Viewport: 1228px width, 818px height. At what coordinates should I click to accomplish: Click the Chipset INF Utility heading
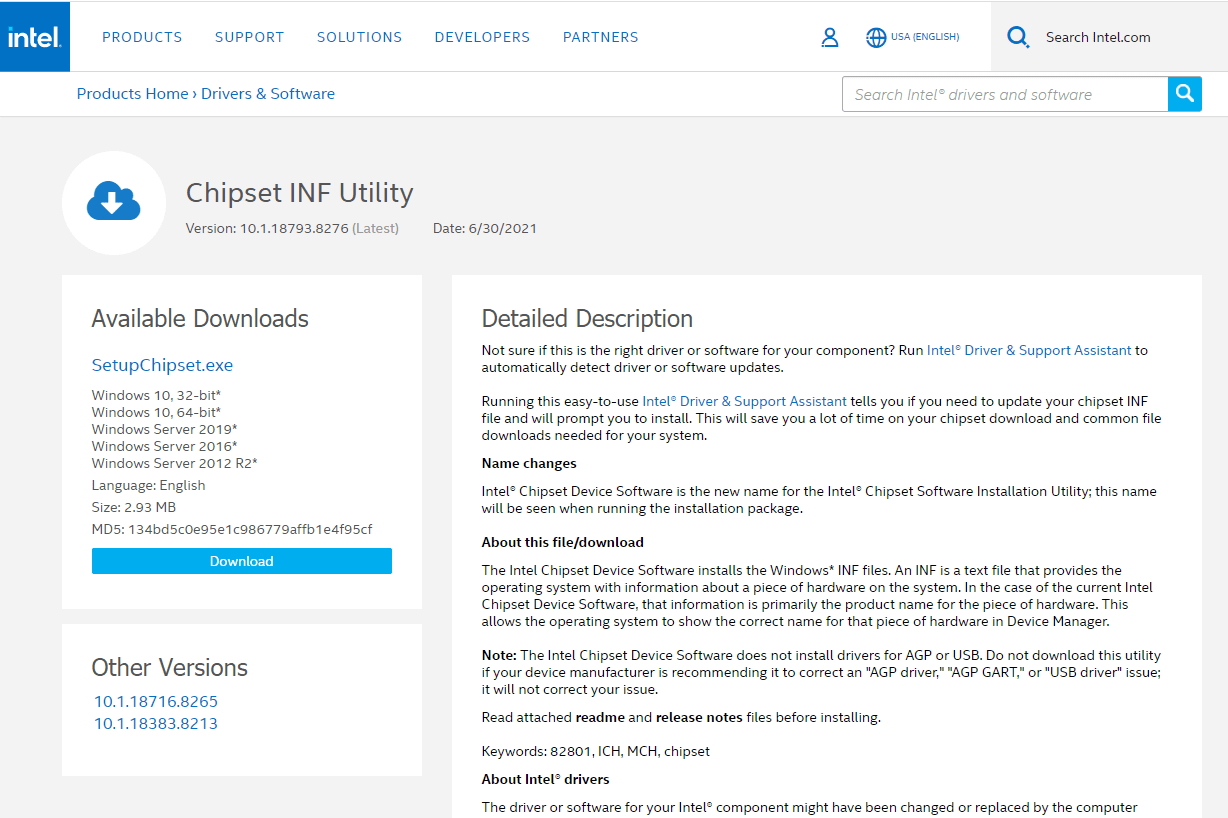click(300, 192)
